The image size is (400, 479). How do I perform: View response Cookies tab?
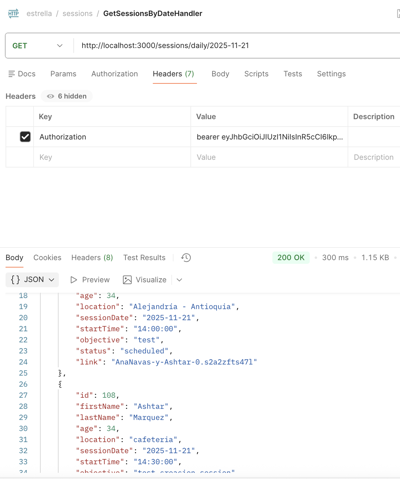click(47, 258)
